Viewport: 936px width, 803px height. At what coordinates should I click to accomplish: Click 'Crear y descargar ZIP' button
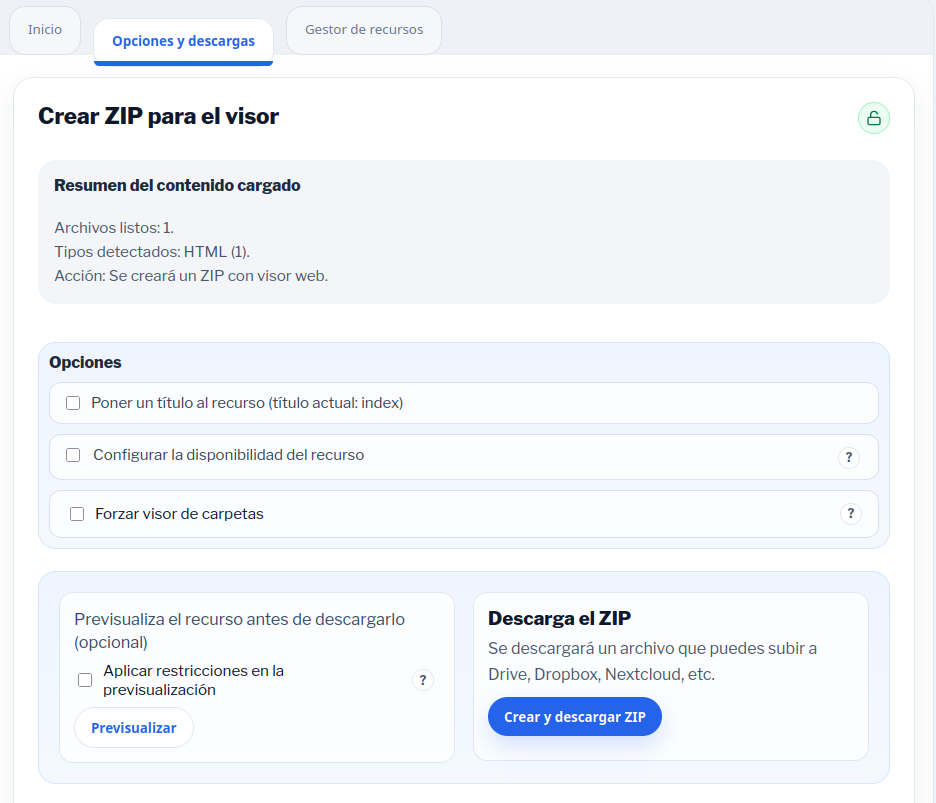pos(575,717)
